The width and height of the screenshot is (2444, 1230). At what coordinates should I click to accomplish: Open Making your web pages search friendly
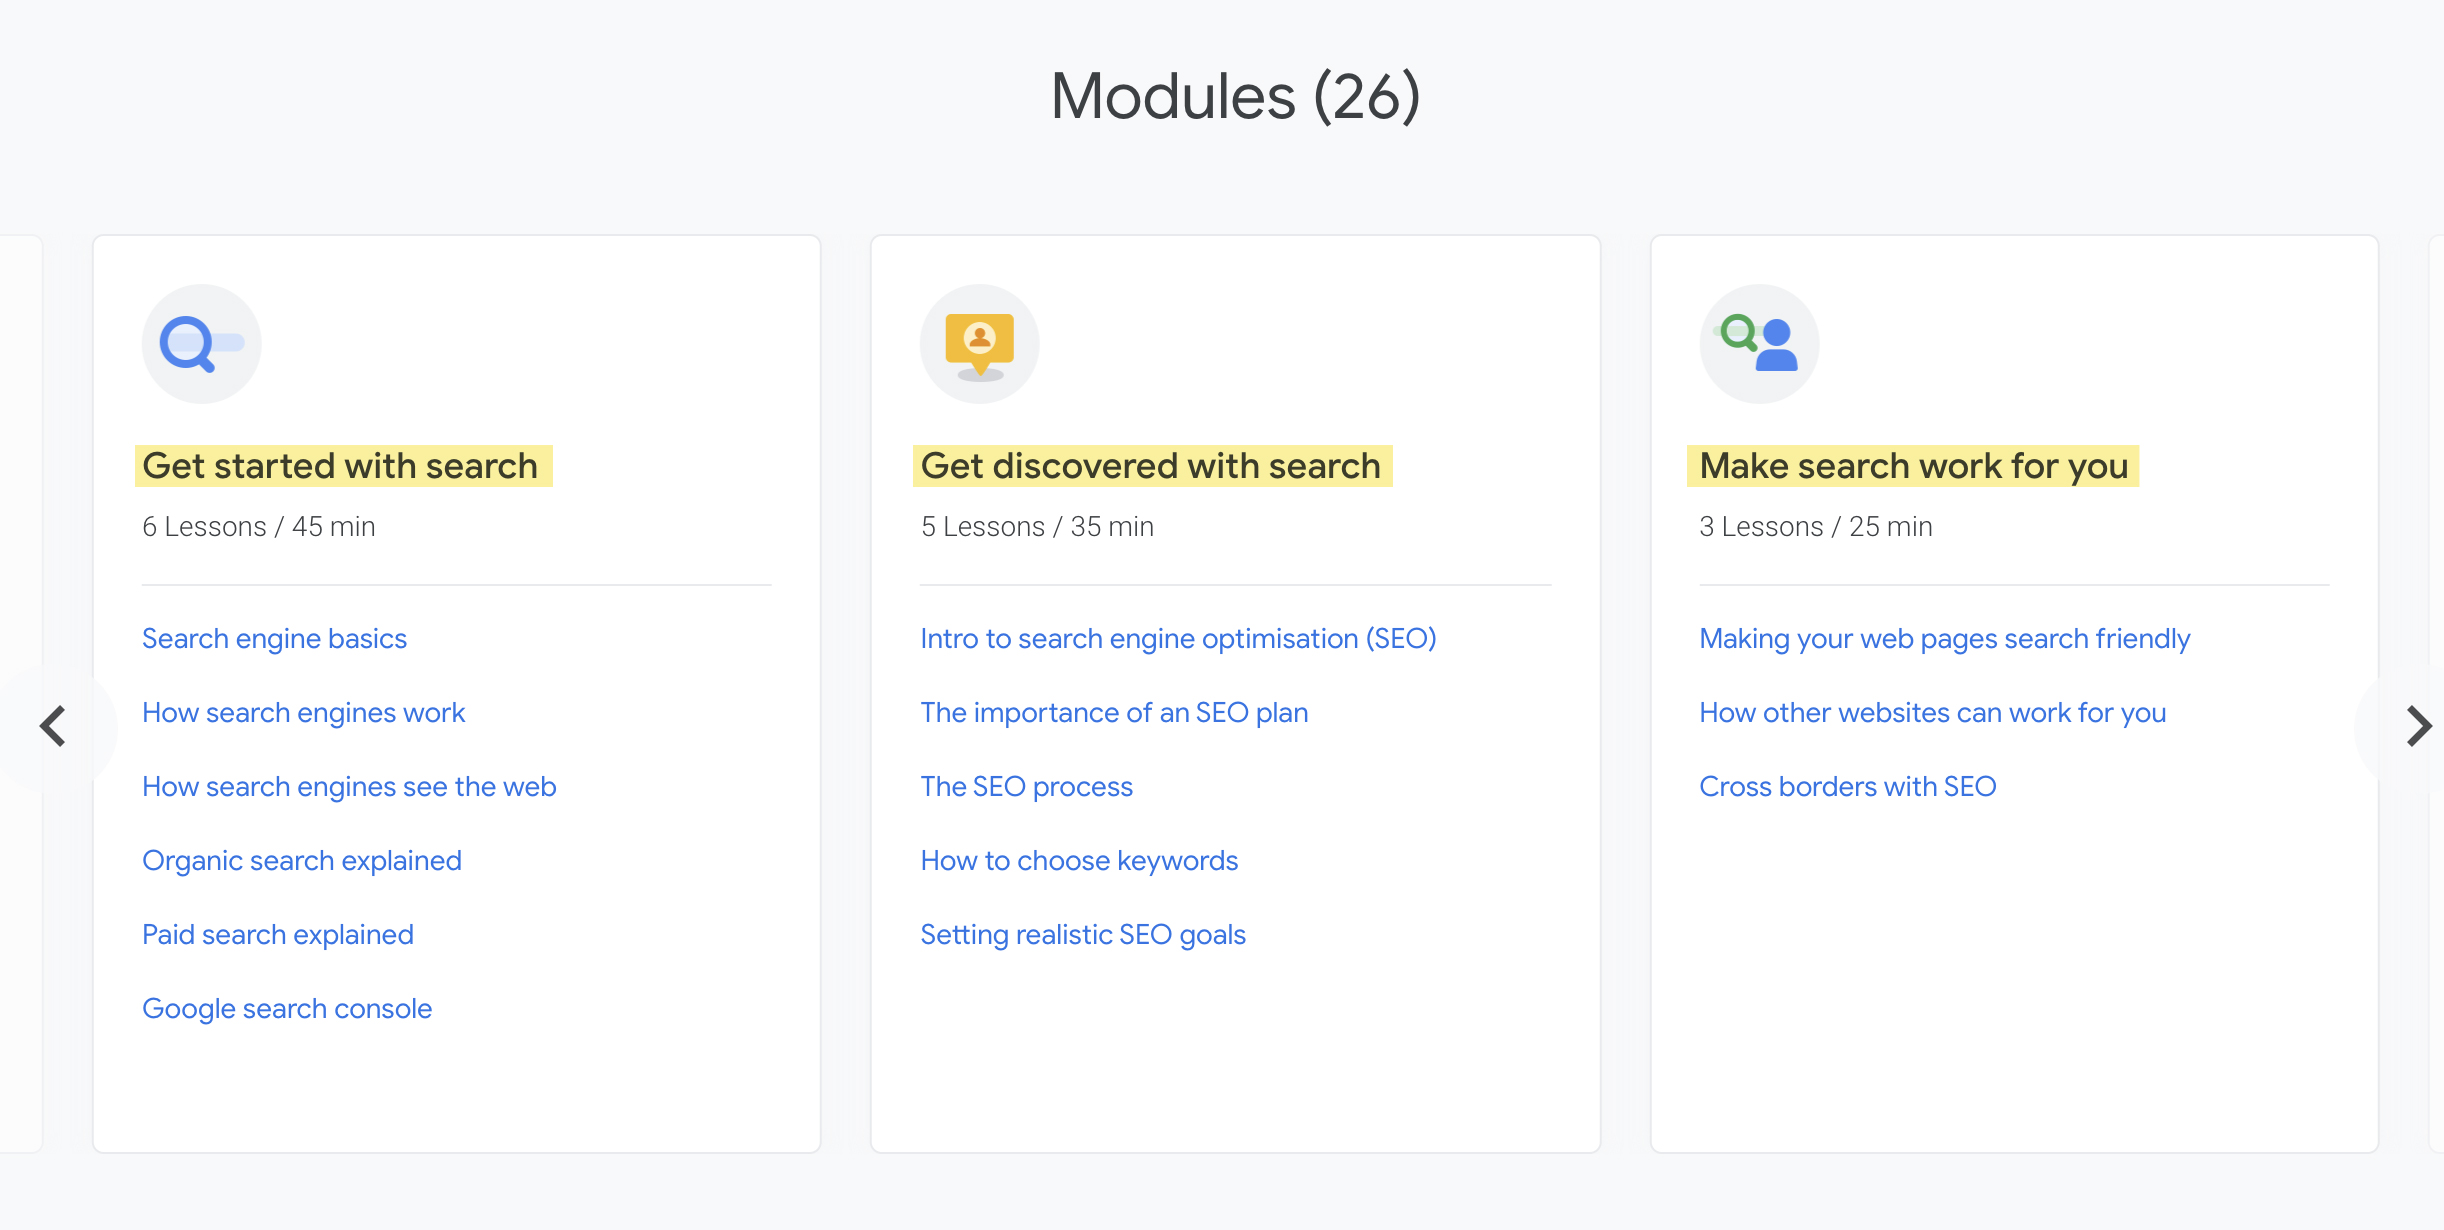coord(1944,638)
